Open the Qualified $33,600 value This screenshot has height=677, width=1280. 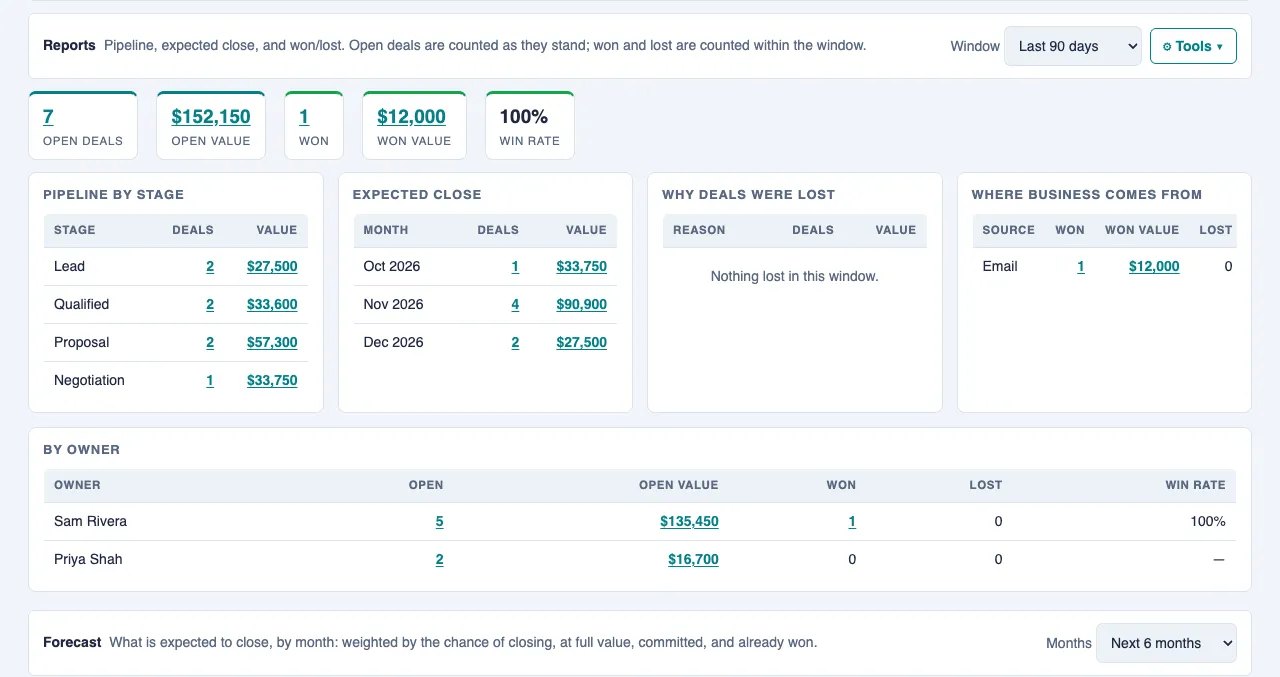pos(272,304)
